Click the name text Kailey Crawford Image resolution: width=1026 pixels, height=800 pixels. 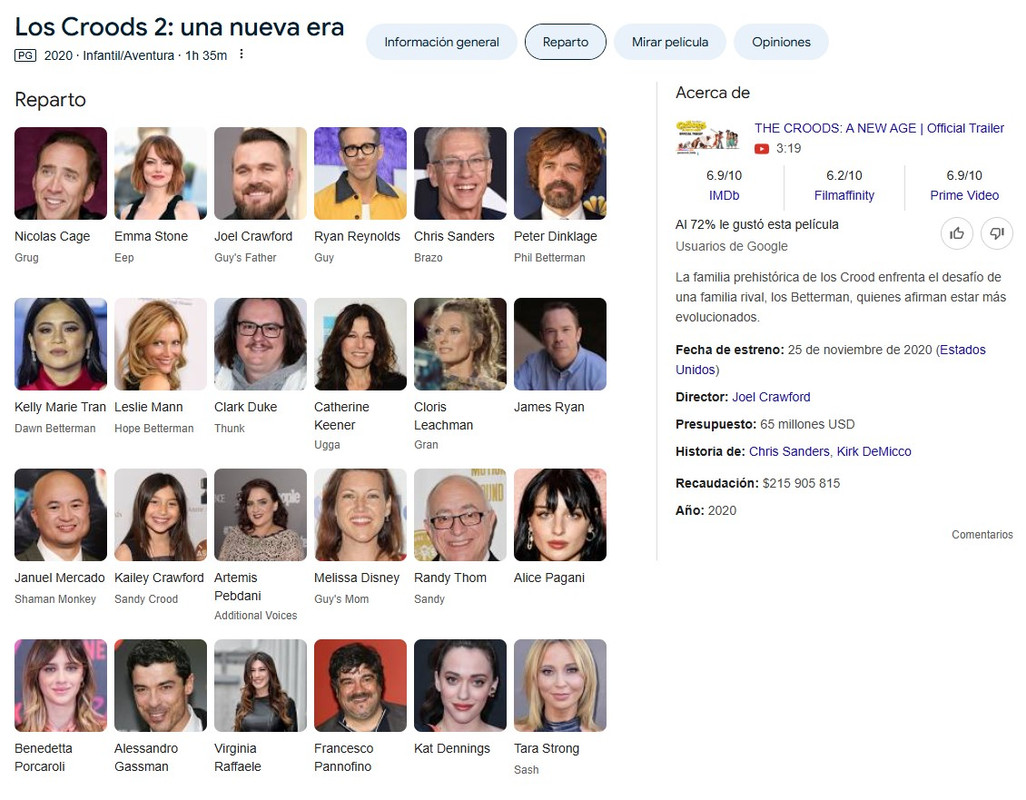point(159,578)
